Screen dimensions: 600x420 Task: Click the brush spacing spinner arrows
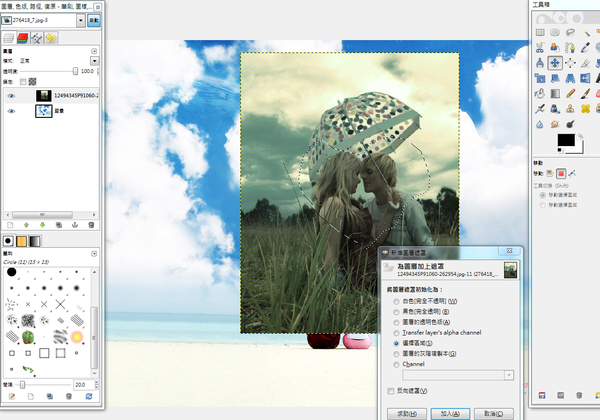coord(96,384)
